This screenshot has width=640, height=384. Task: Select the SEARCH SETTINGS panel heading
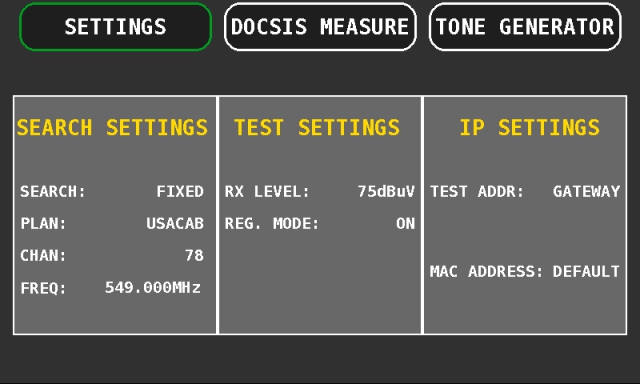tap(112, 127)
